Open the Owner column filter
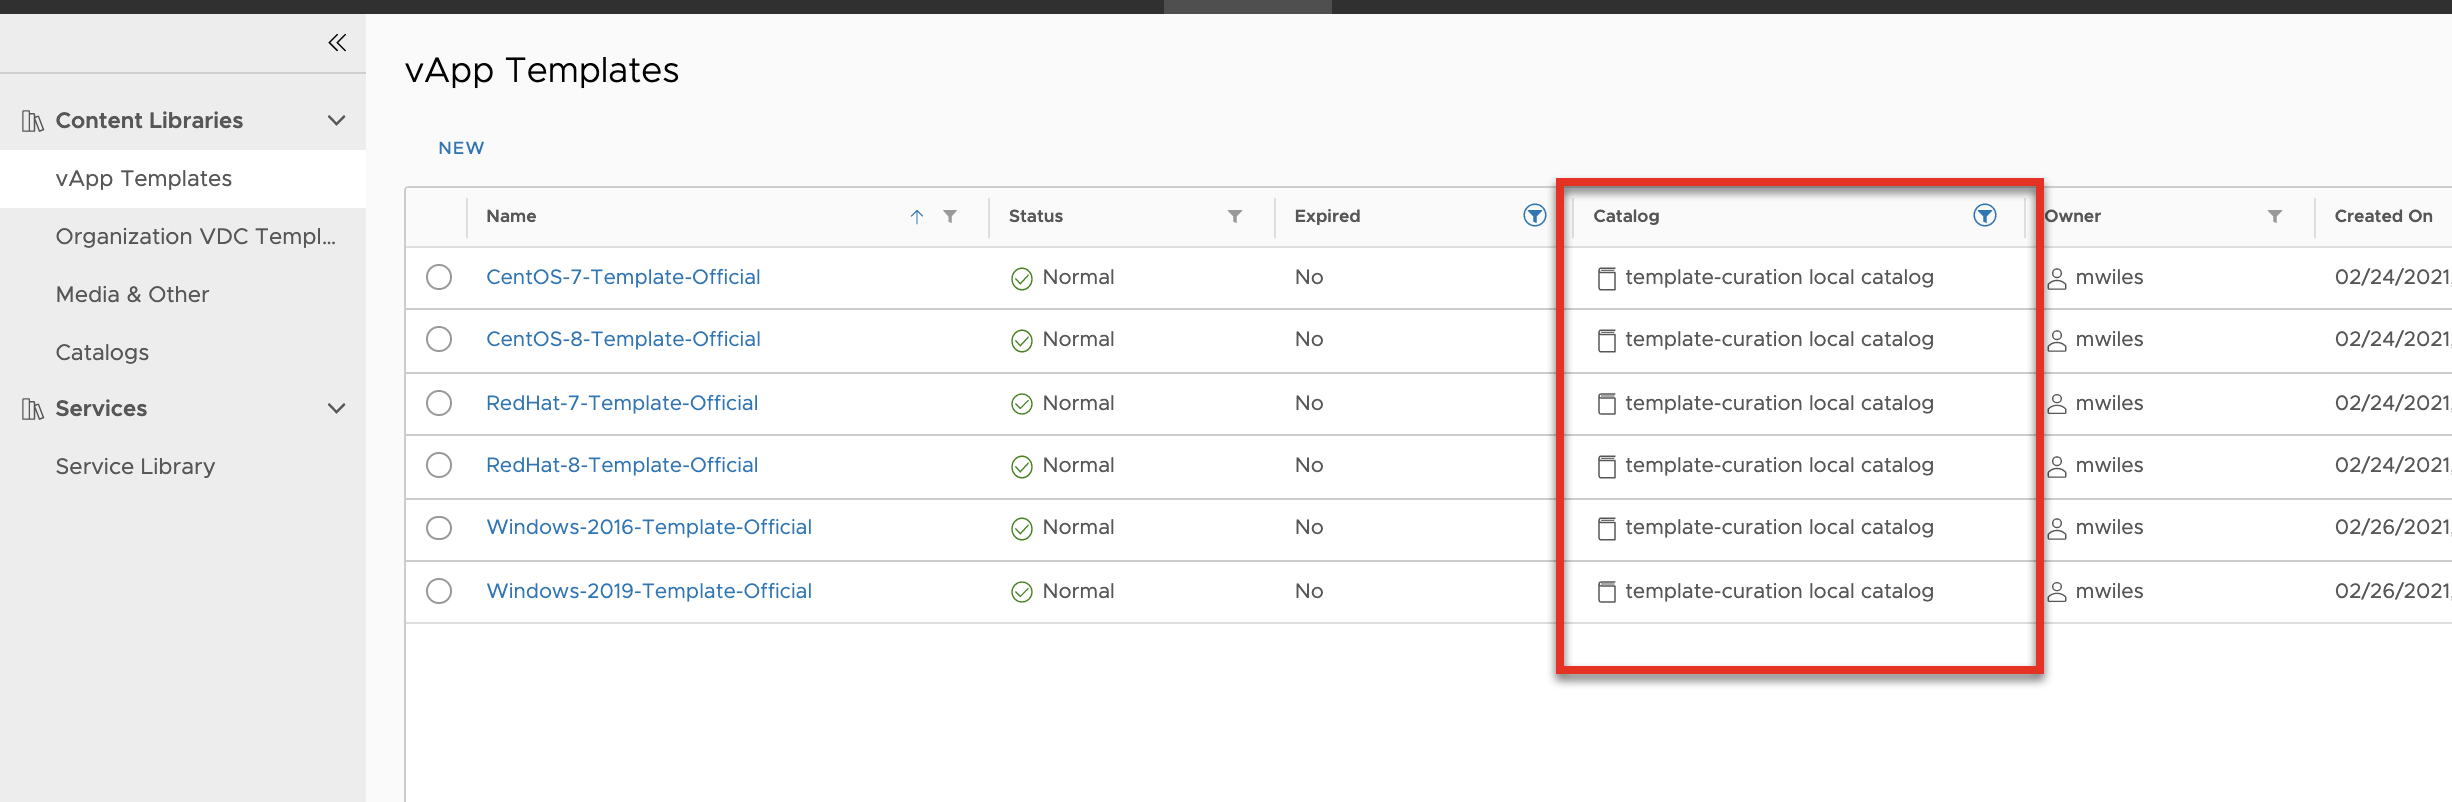This screenshot has width=2452, height=802. pos(2274,216)
